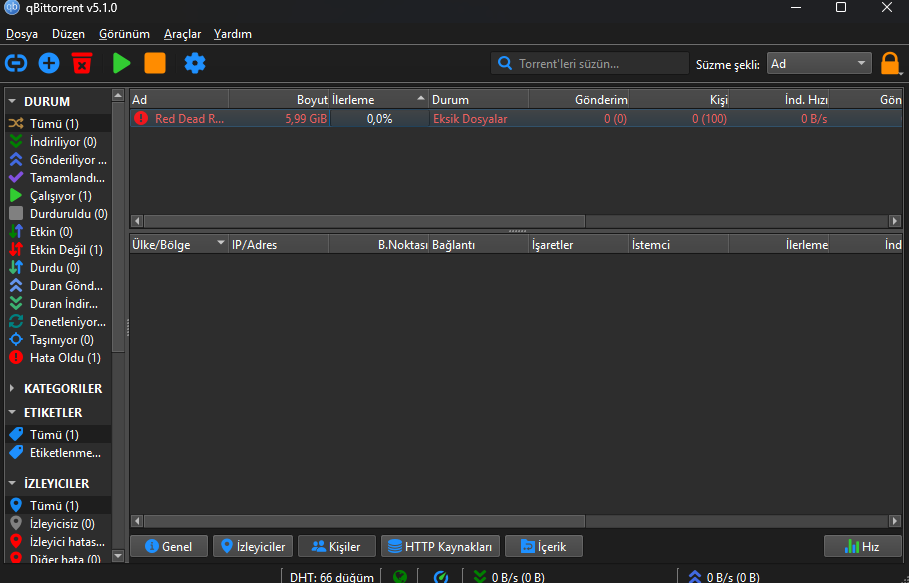Image resolution: width=909 pixels, height=583 pixels.
Task: Switch to the İçerik tab
Action: [x=544, y=546]
